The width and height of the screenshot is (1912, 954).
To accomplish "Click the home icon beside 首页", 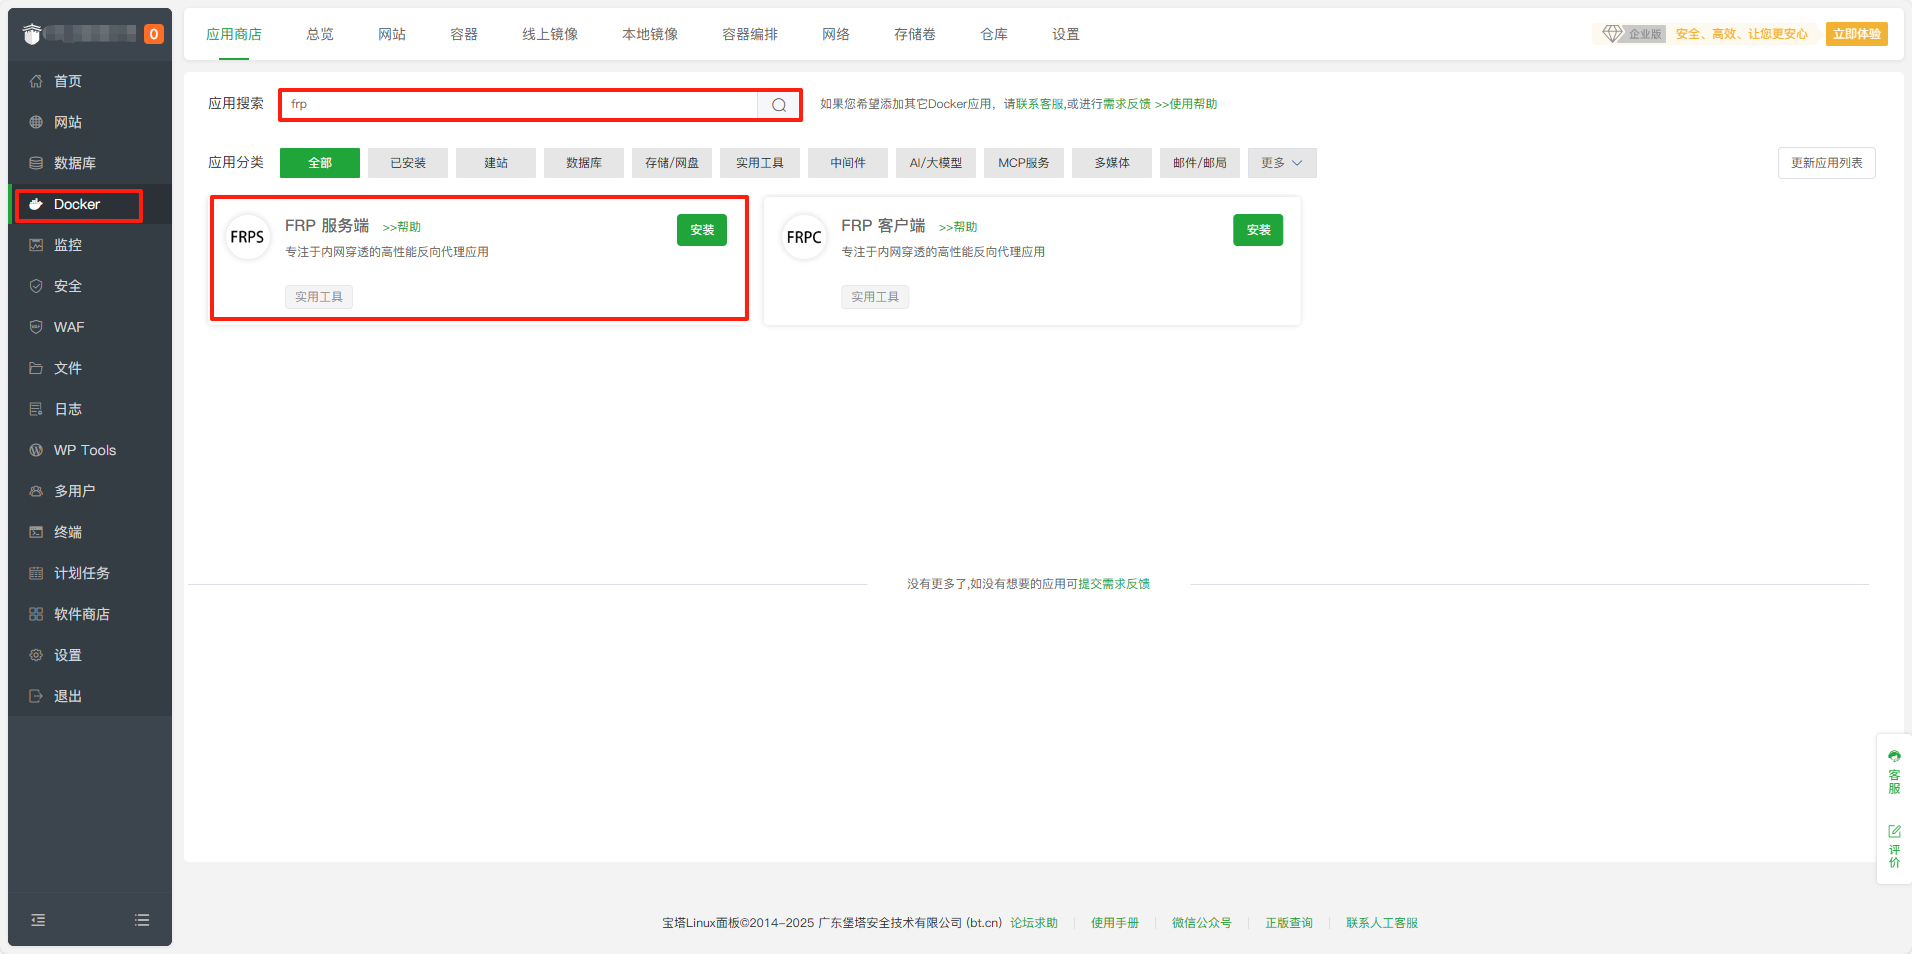I will click(36, 81).
